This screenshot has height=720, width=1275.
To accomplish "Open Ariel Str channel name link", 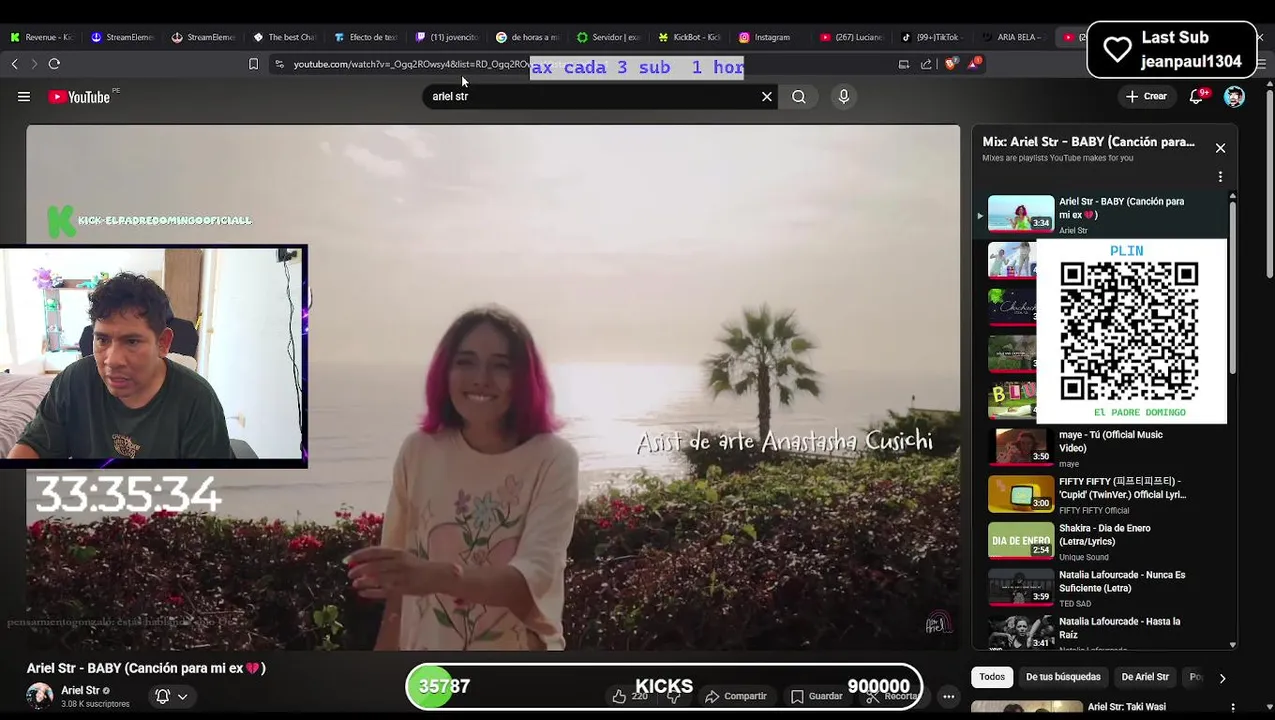I will point(80,691).
